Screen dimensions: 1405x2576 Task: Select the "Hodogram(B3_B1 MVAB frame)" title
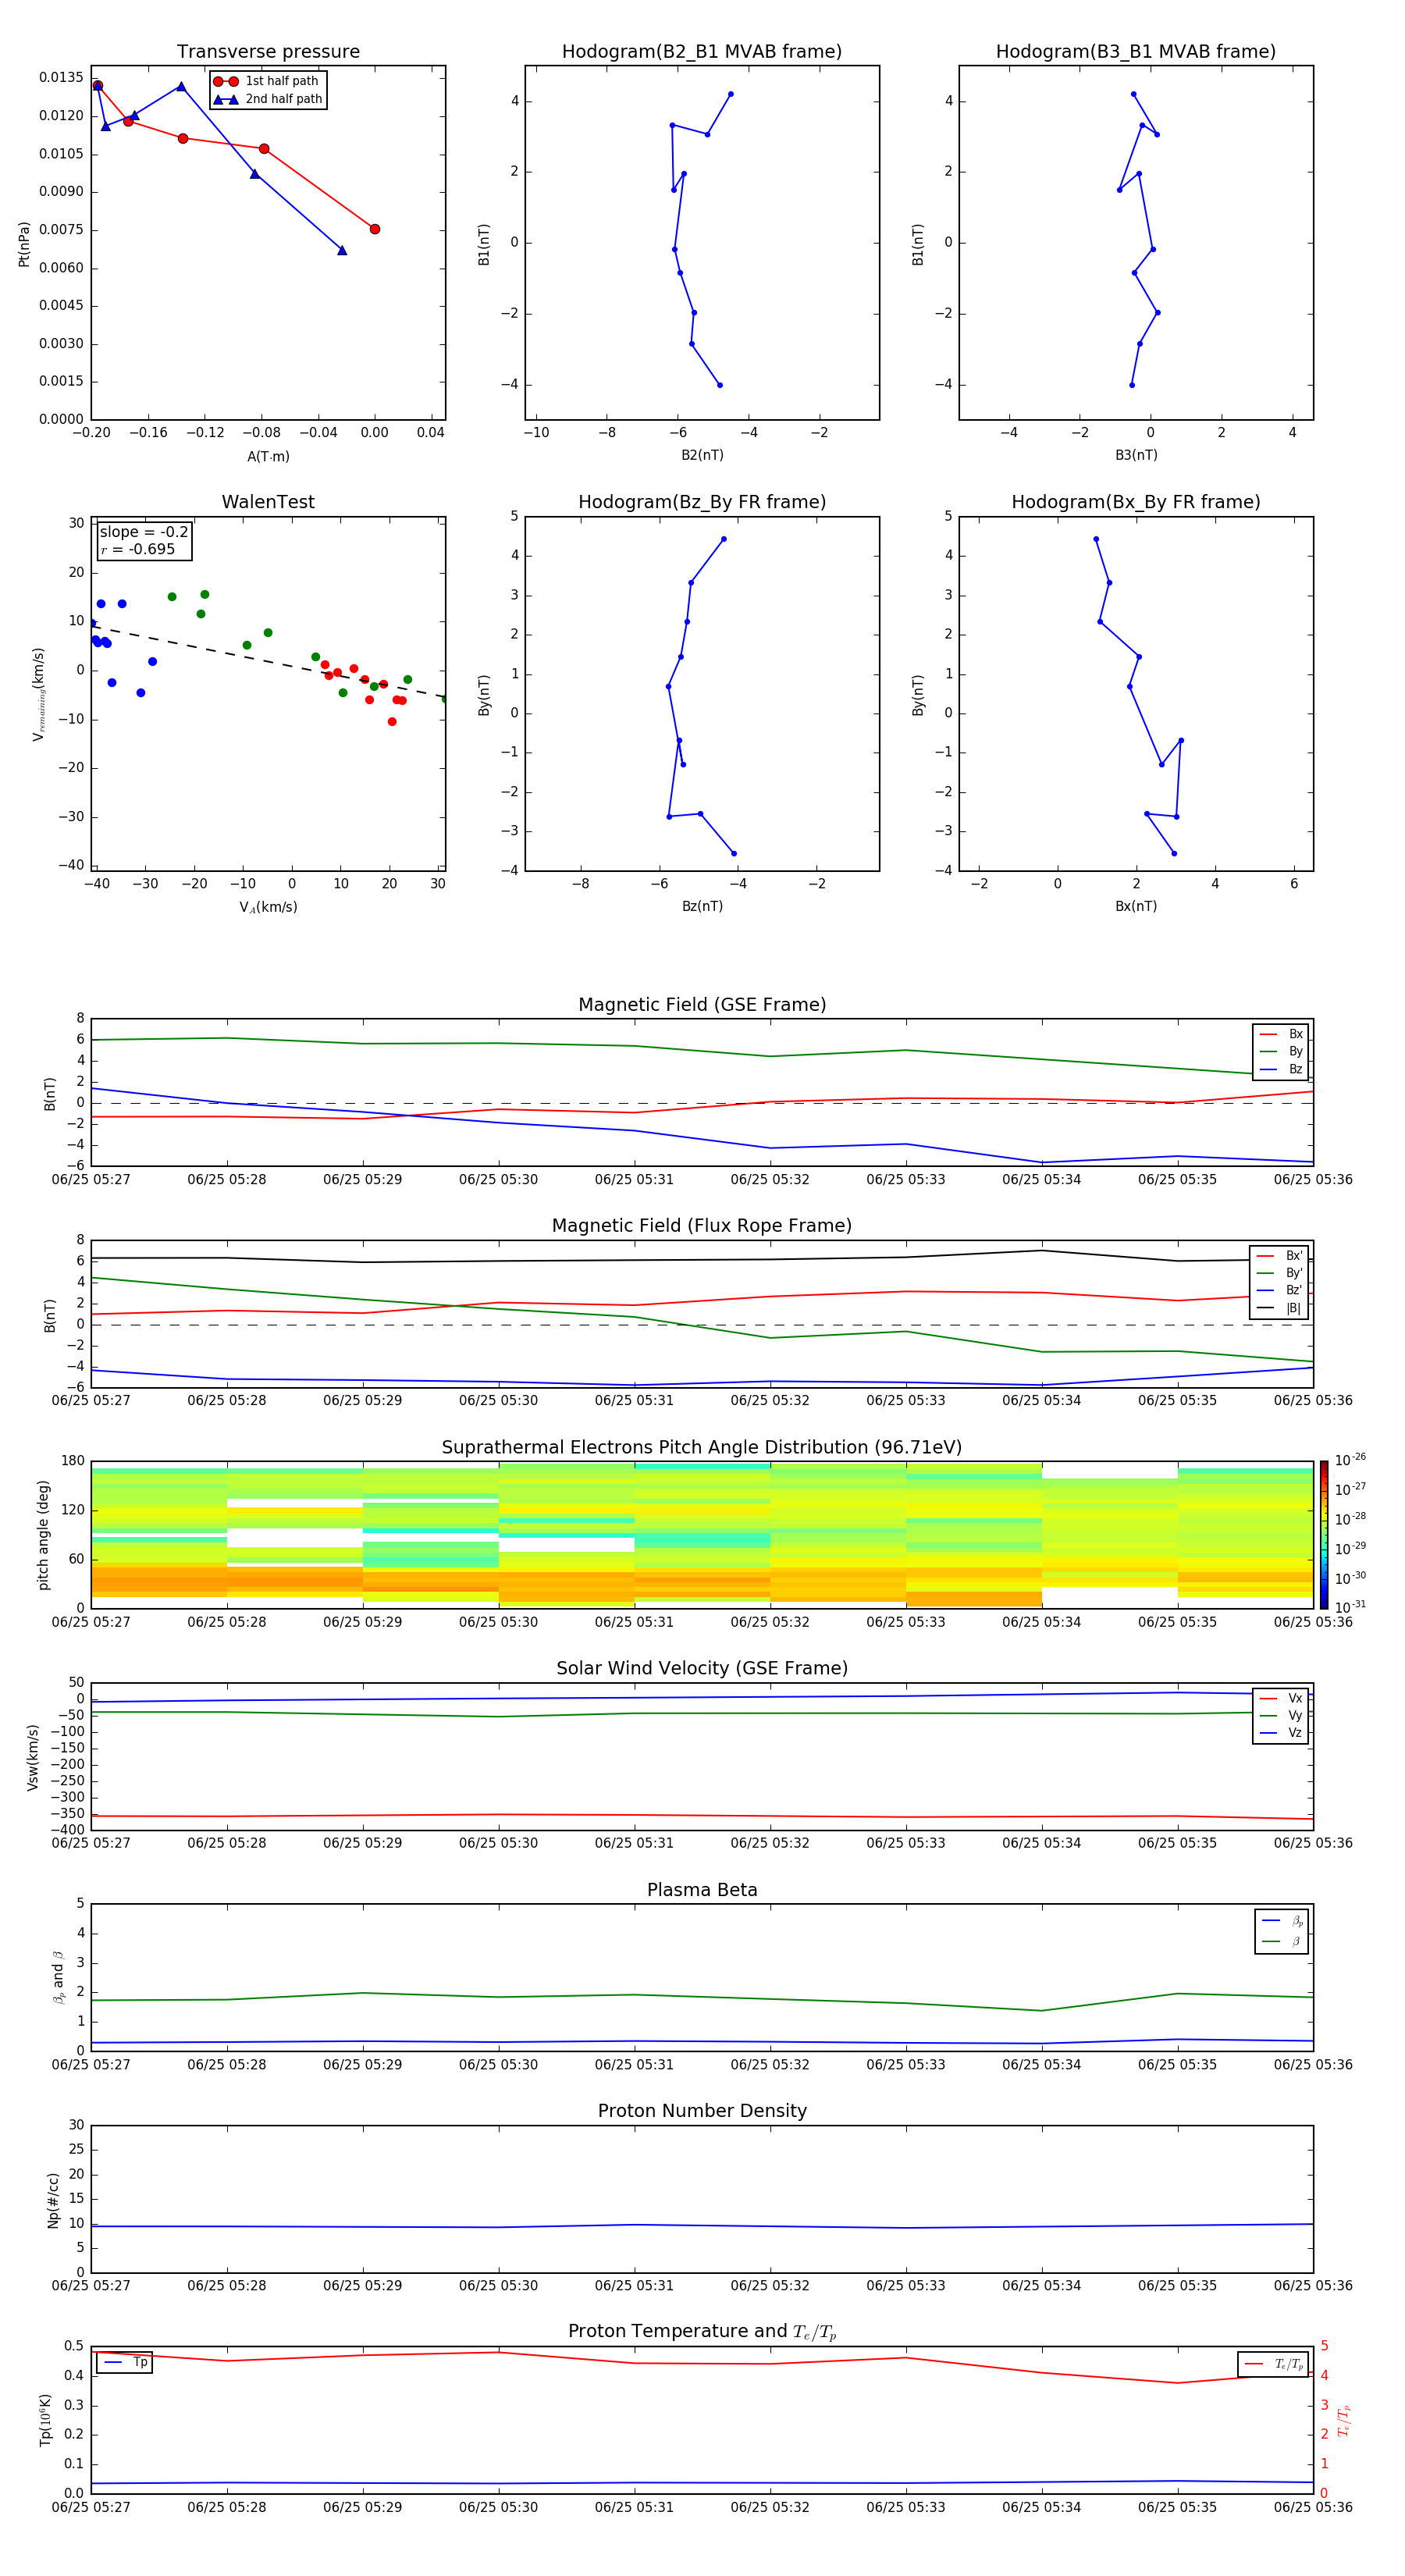click(x=1136, y=52)
